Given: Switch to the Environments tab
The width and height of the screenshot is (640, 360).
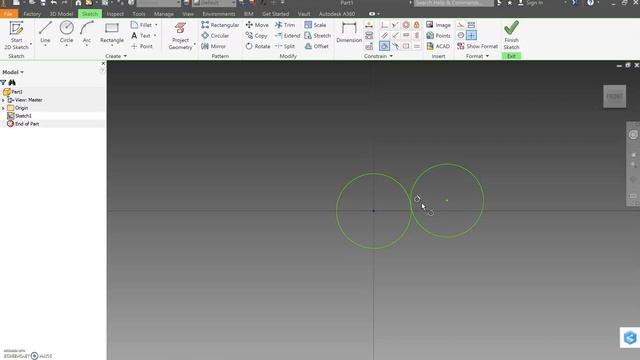Looking at the screenshot, I should (219, 14).
